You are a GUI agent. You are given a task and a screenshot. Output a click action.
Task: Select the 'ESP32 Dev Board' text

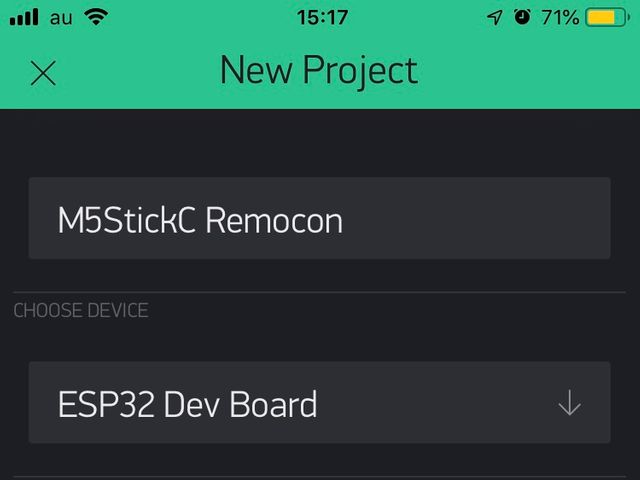tap(187, 404)
